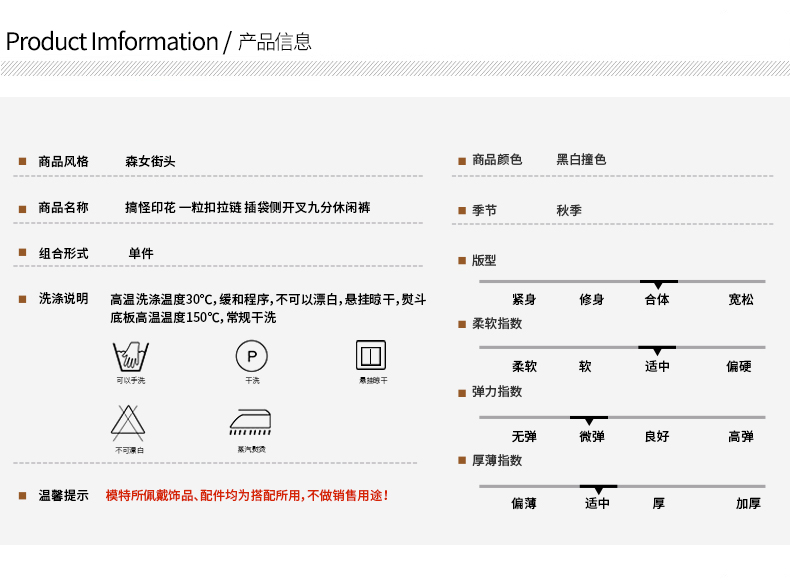Image resolution: width=790 pixels, height=584 pixels.
Task: Click the steam iron icon
Action: point(251,423)
